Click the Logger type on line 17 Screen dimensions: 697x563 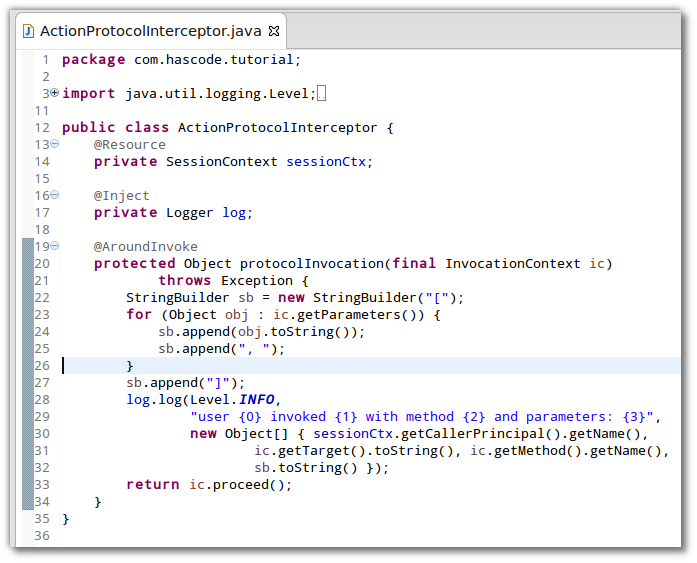pyautogui.click(x=189, y=212)
